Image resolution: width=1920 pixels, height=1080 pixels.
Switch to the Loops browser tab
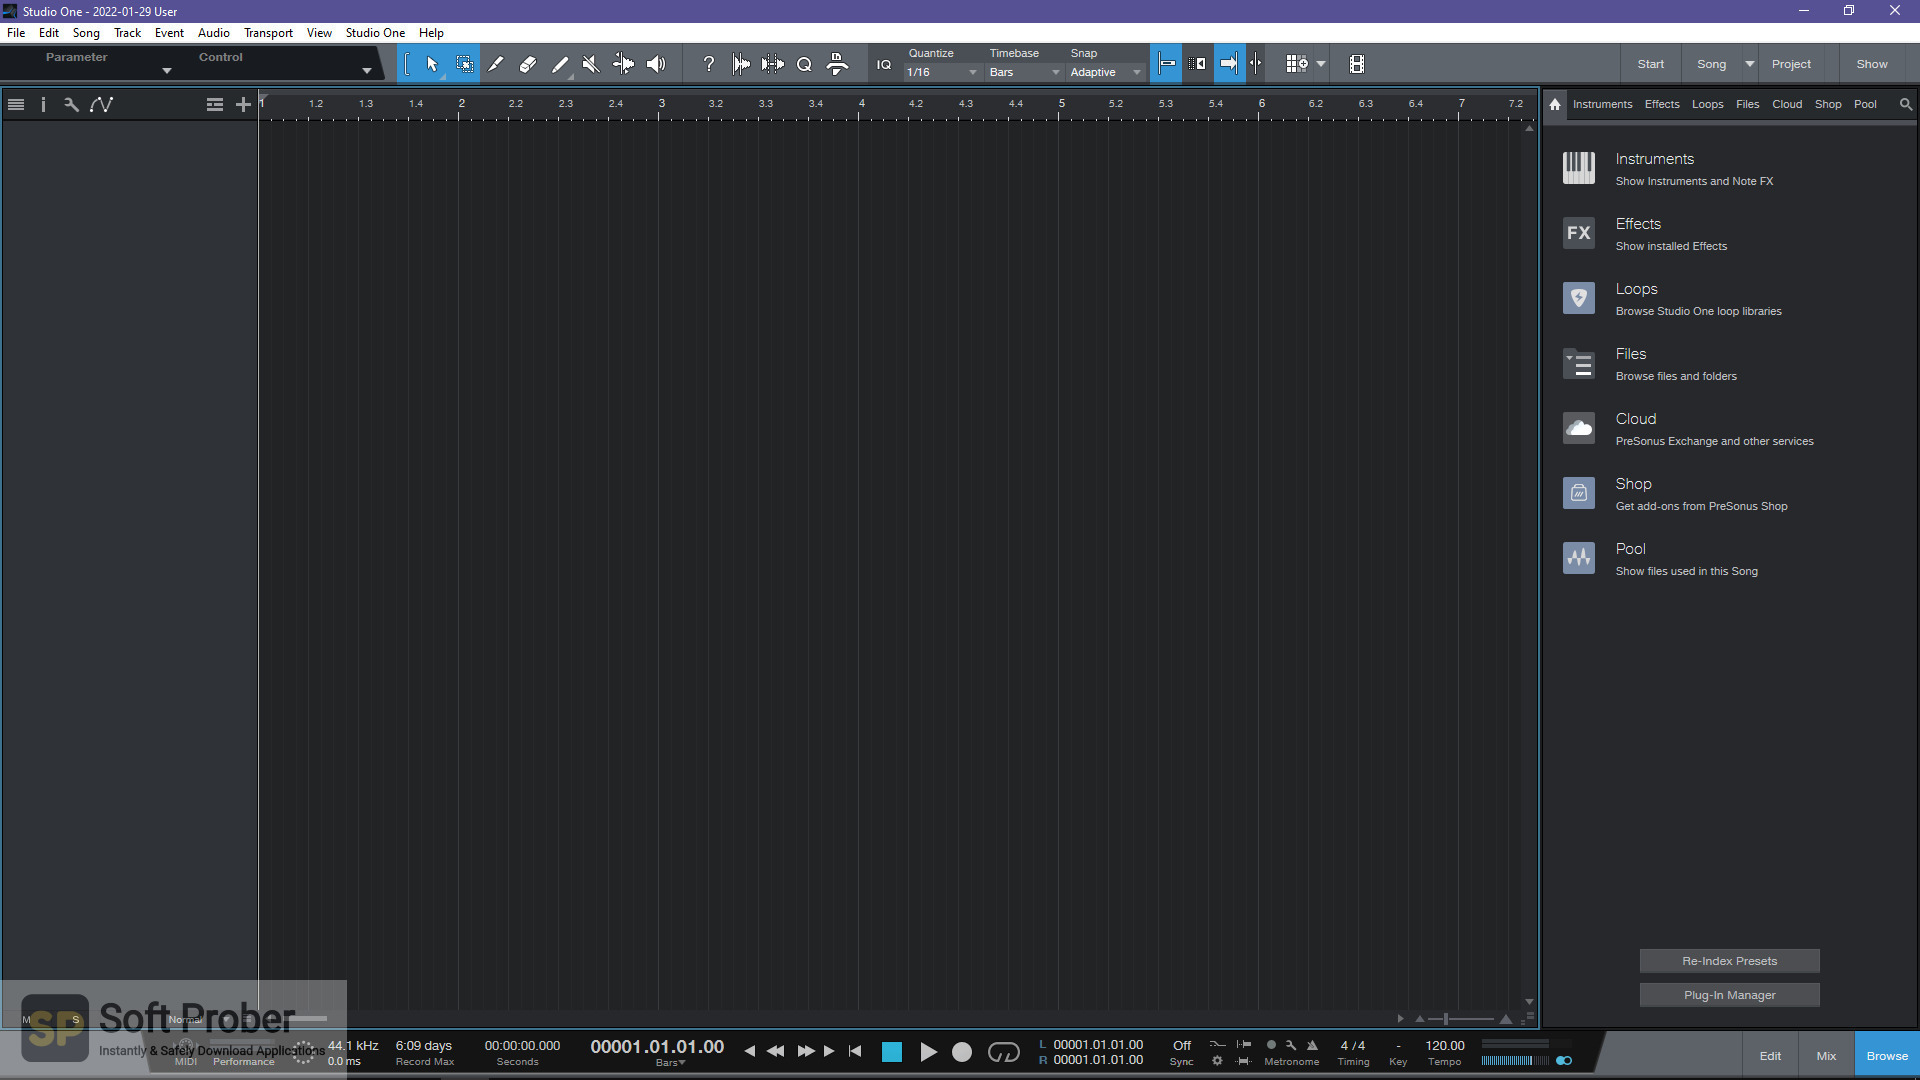coord(1707,104)
